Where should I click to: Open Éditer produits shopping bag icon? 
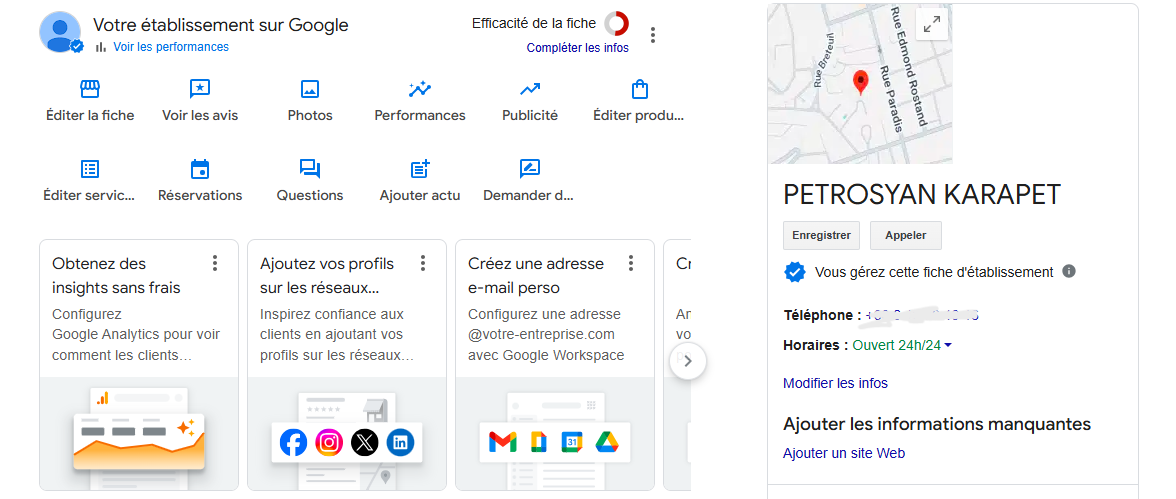pyautogui.click(x=640, y=89)
